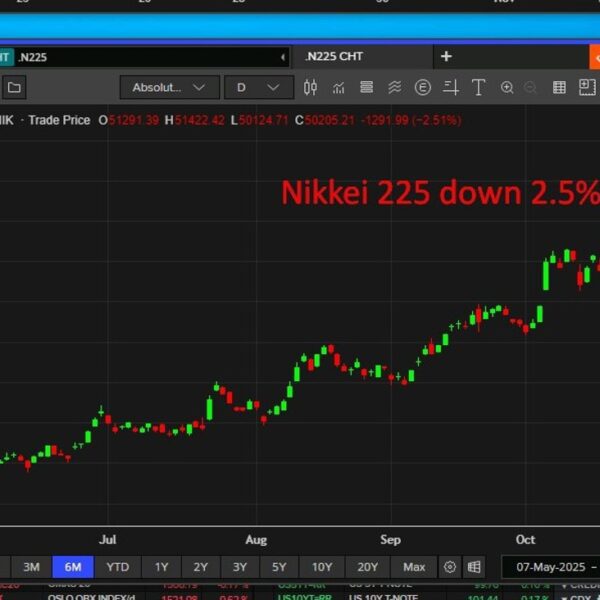Click the stacked bars icon in toolbar
This screenshot has height=600, width=600.
[367, 88]
